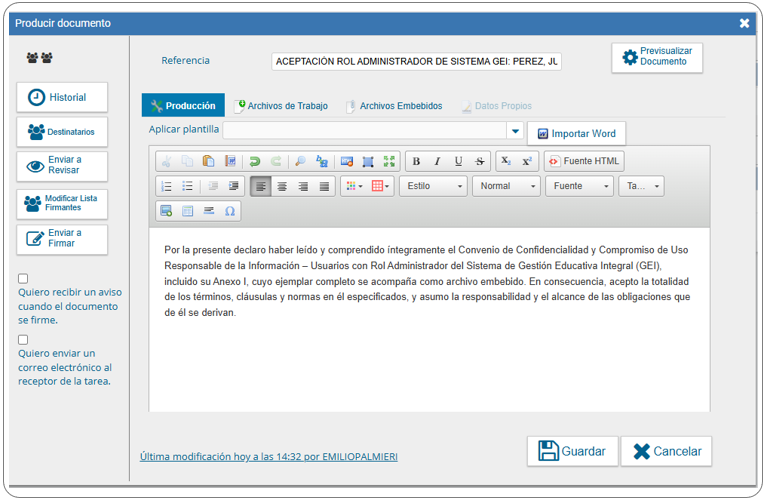The height and width of the screenshot is (501, 765).
Task: Maximize the editor with green arrows icon
Action: click(x=389, y=161)
